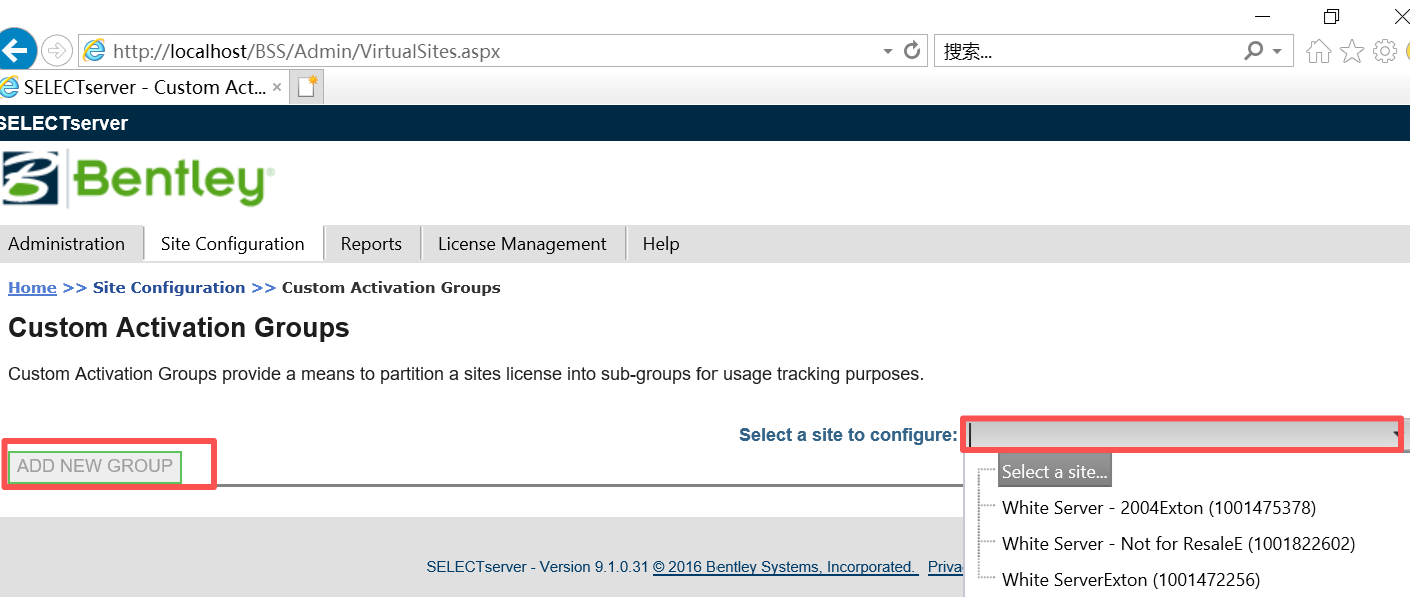This screenshot has height=597, width=1410.
Task: Click inside the browser search box
Action: 1085,51
